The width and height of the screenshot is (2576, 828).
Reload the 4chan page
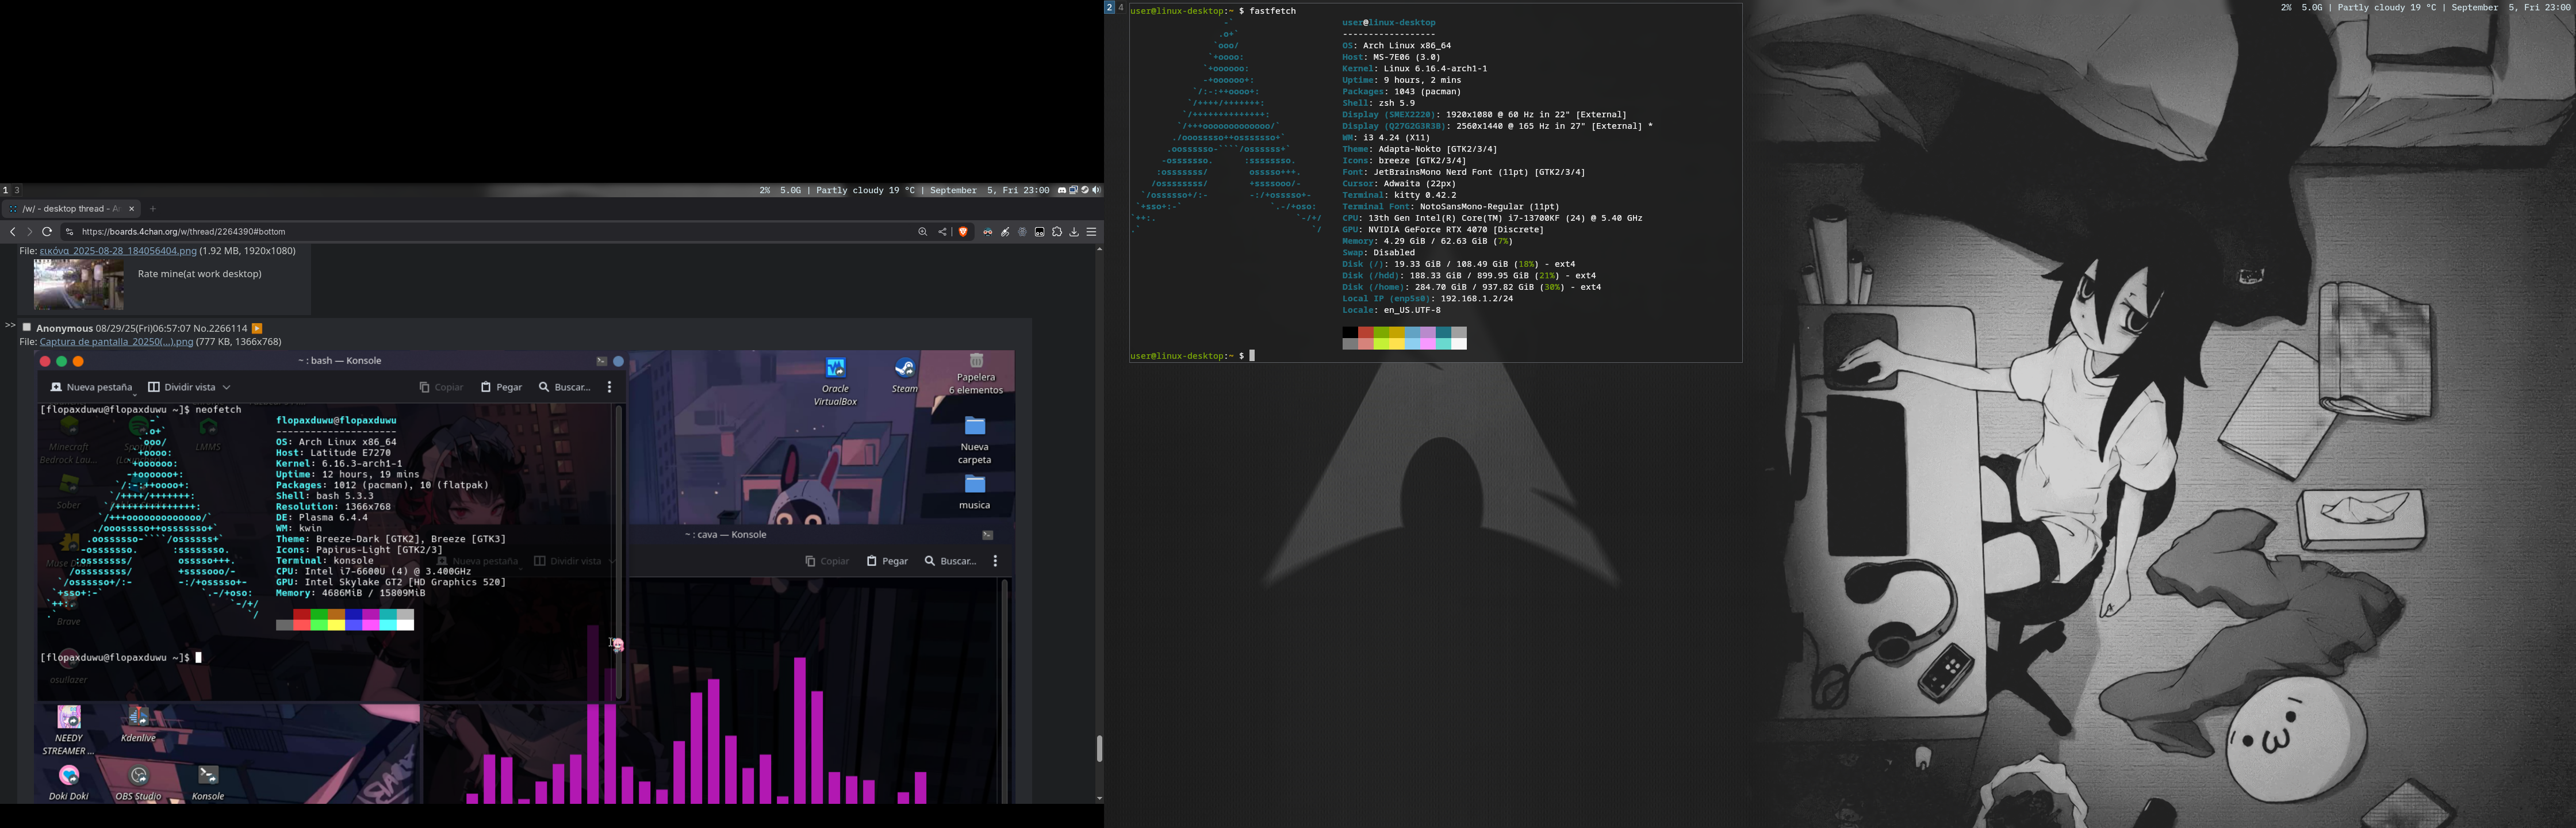click(46, 232)
